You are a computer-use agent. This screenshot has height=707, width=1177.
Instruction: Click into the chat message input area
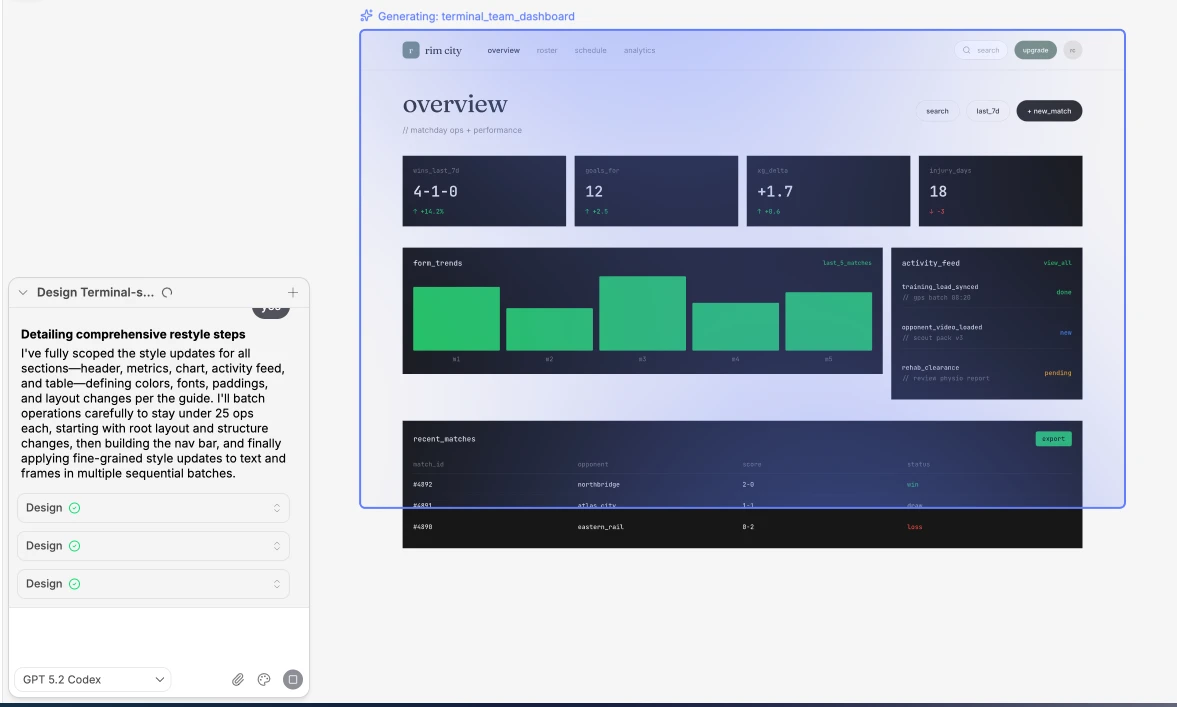(158, 636)
